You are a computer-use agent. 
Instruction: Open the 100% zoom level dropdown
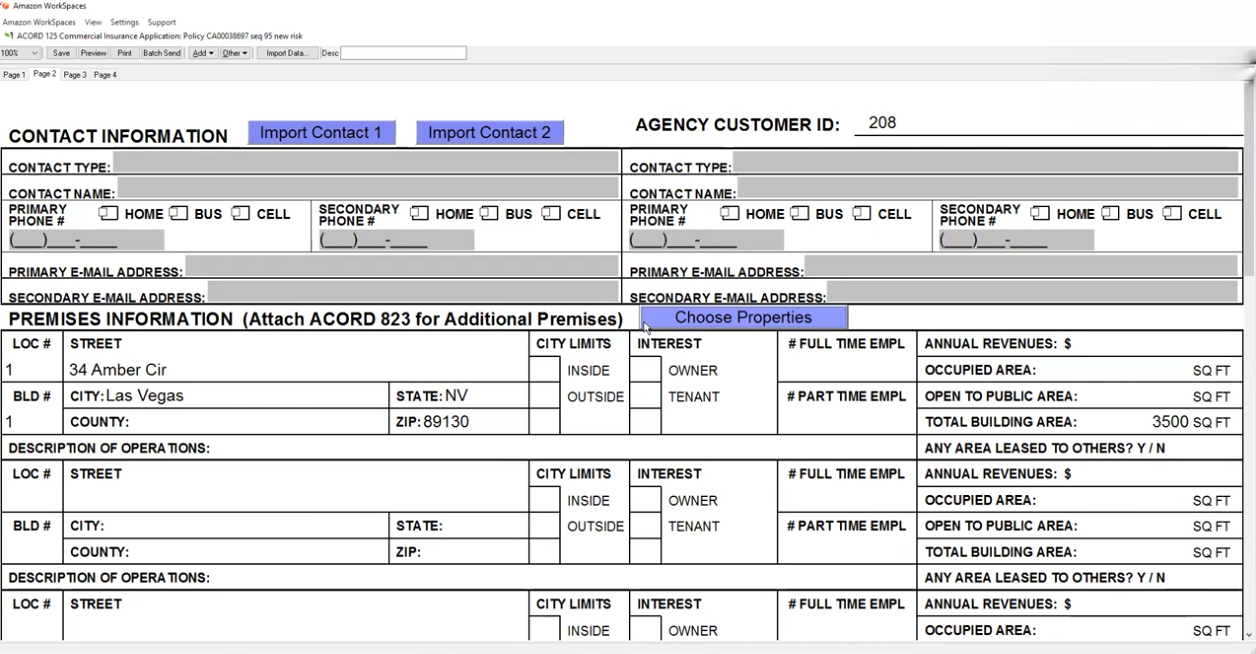(20, 53)
